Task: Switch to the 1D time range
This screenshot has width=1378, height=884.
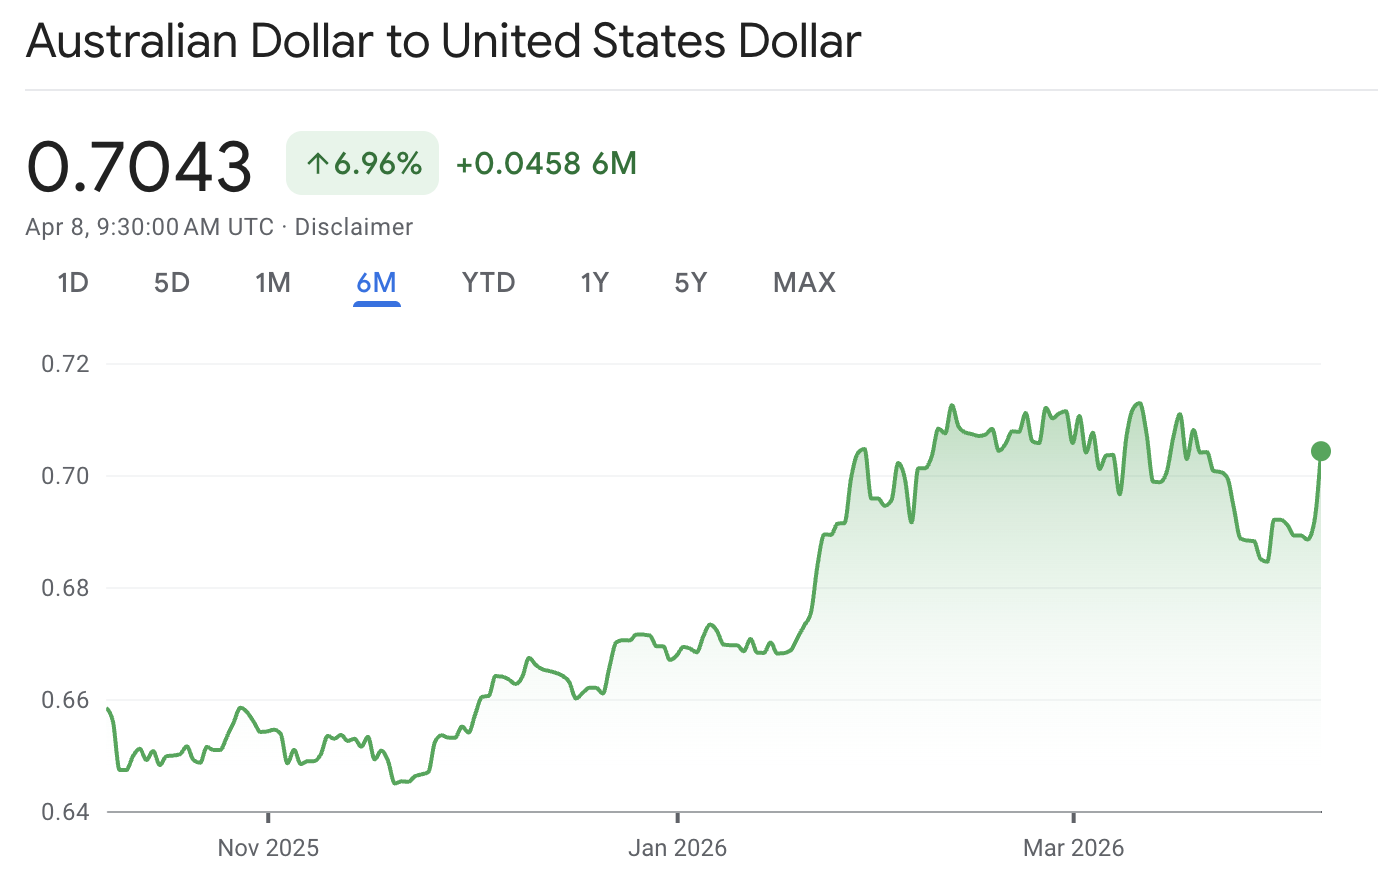Action: tap(73, 283)
